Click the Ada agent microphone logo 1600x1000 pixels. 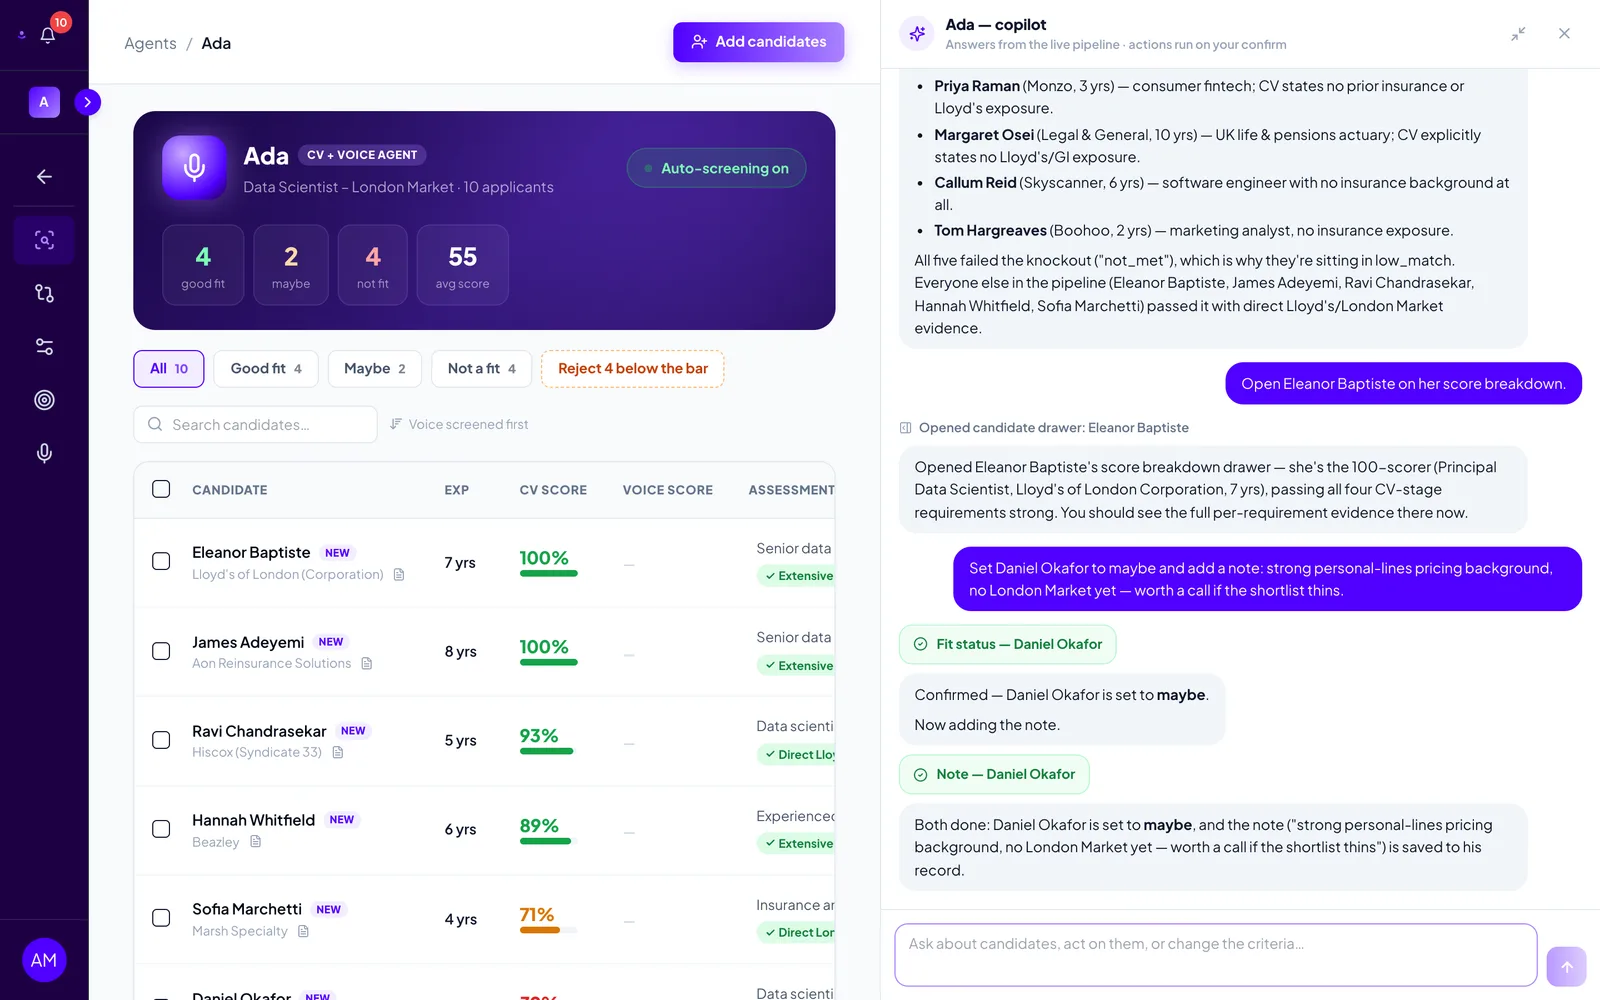pyautogui.click(x=195, y=167)
